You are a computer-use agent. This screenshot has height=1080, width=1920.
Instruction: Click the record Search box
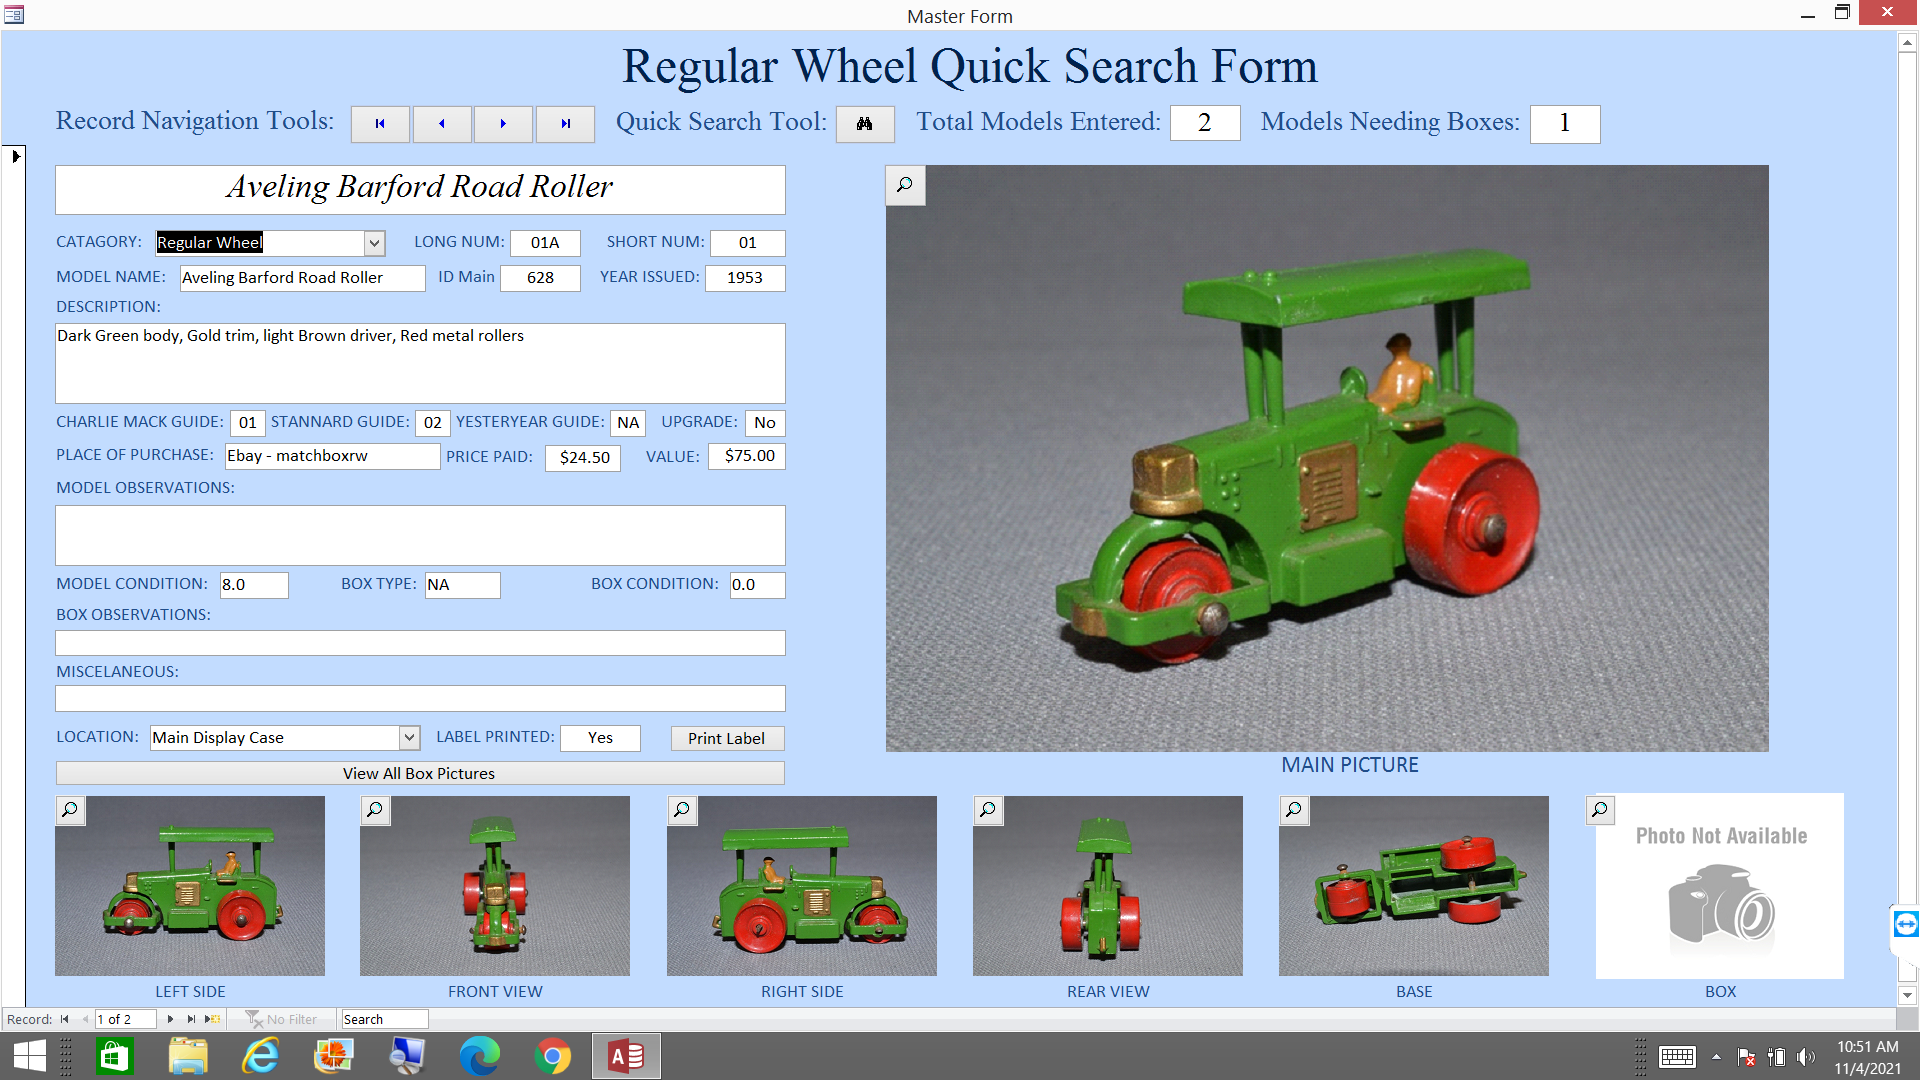(384, 1019)
